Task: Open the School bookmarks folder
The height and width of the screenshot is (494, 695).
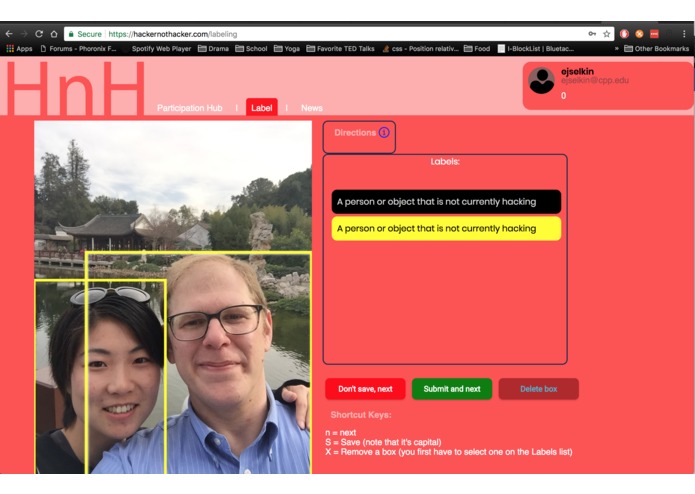Action: click(251, 49)
